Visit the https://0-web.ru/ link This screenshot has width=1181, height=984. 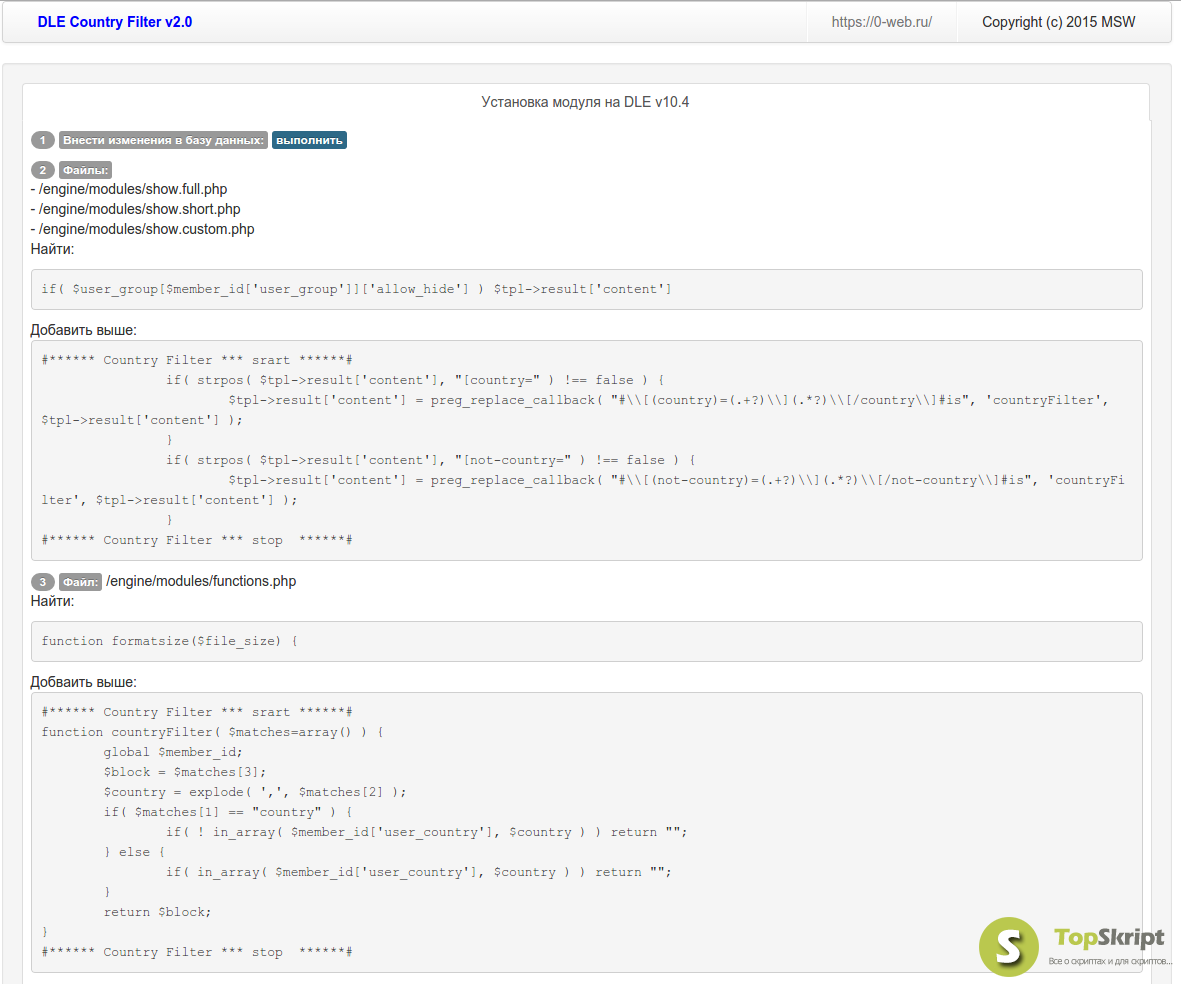tap(881, 22)
